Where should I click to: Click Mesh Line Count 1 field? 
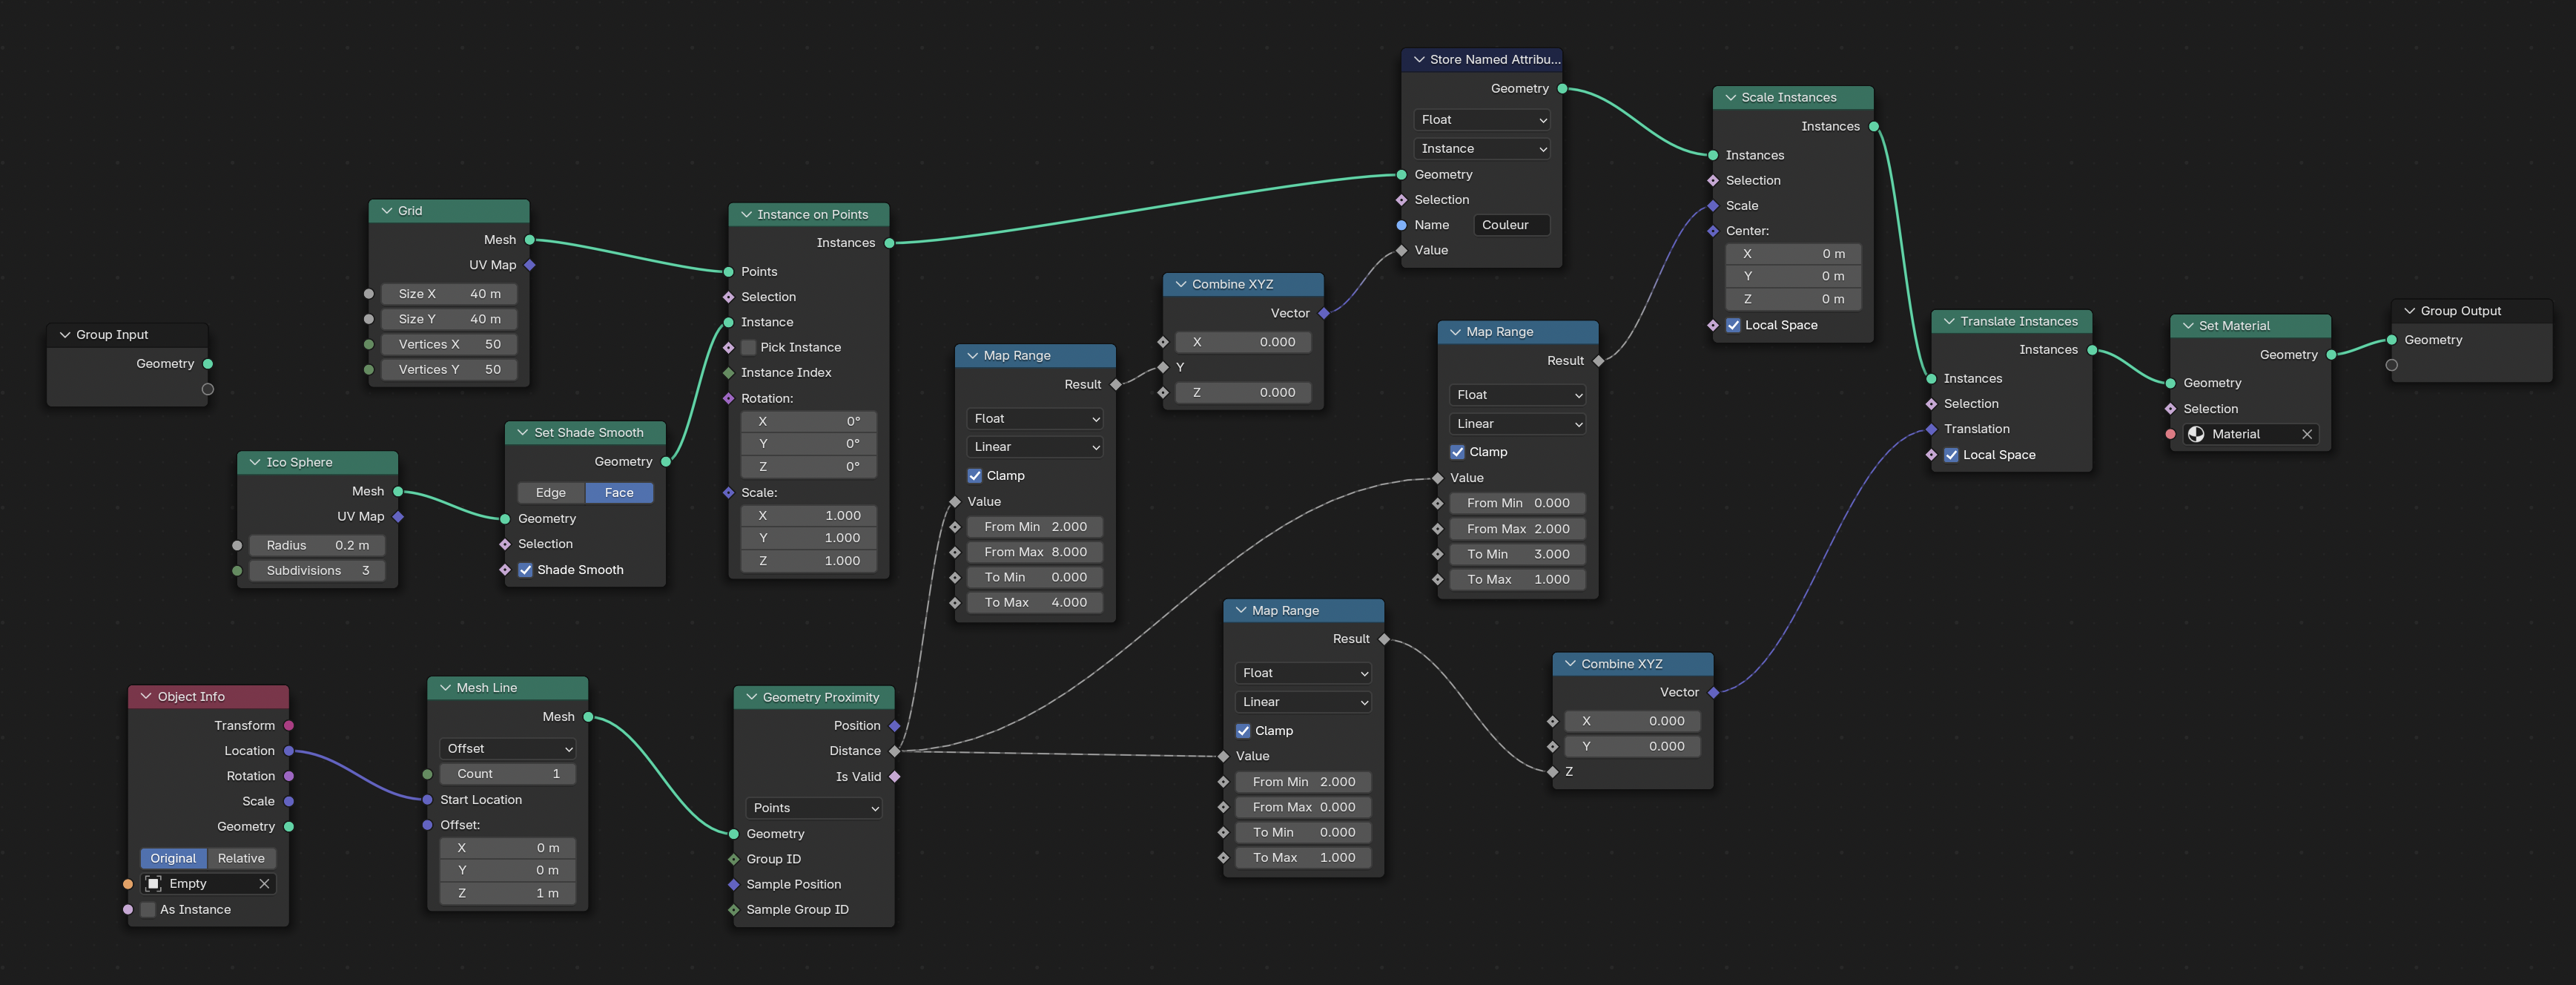(x=508, y=774)
